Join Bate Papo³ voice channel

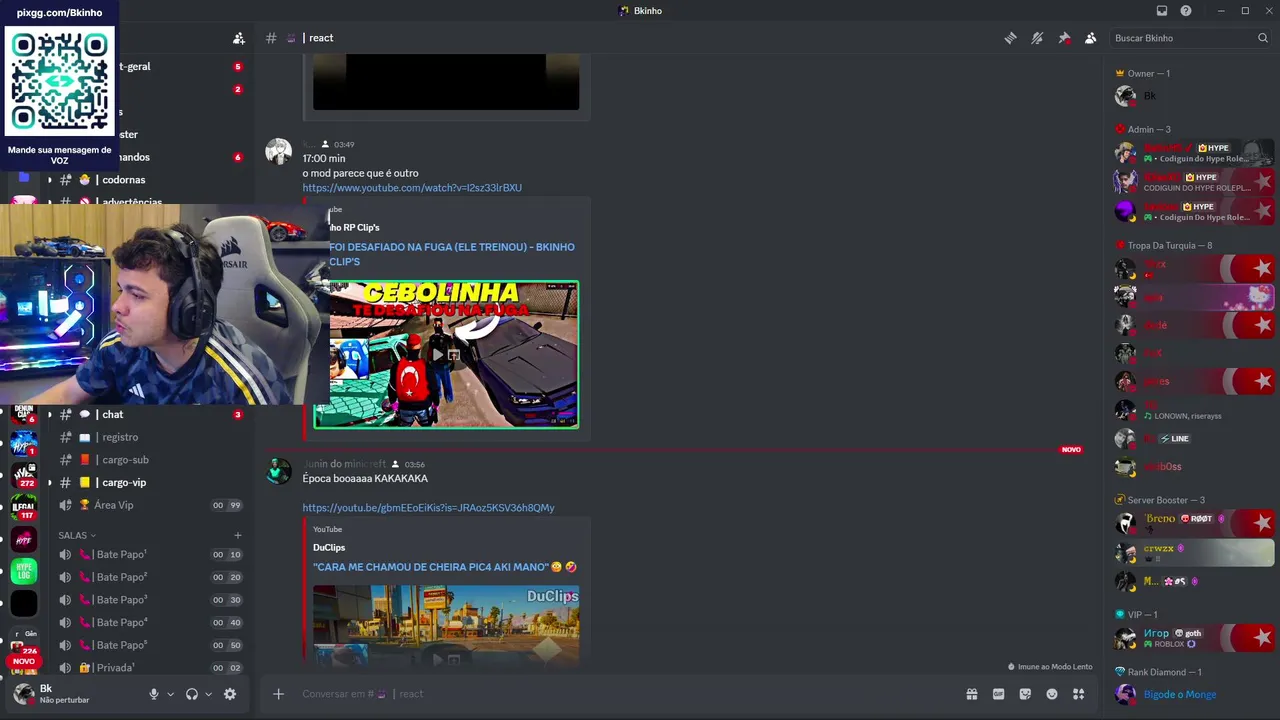tap(150, 600)
